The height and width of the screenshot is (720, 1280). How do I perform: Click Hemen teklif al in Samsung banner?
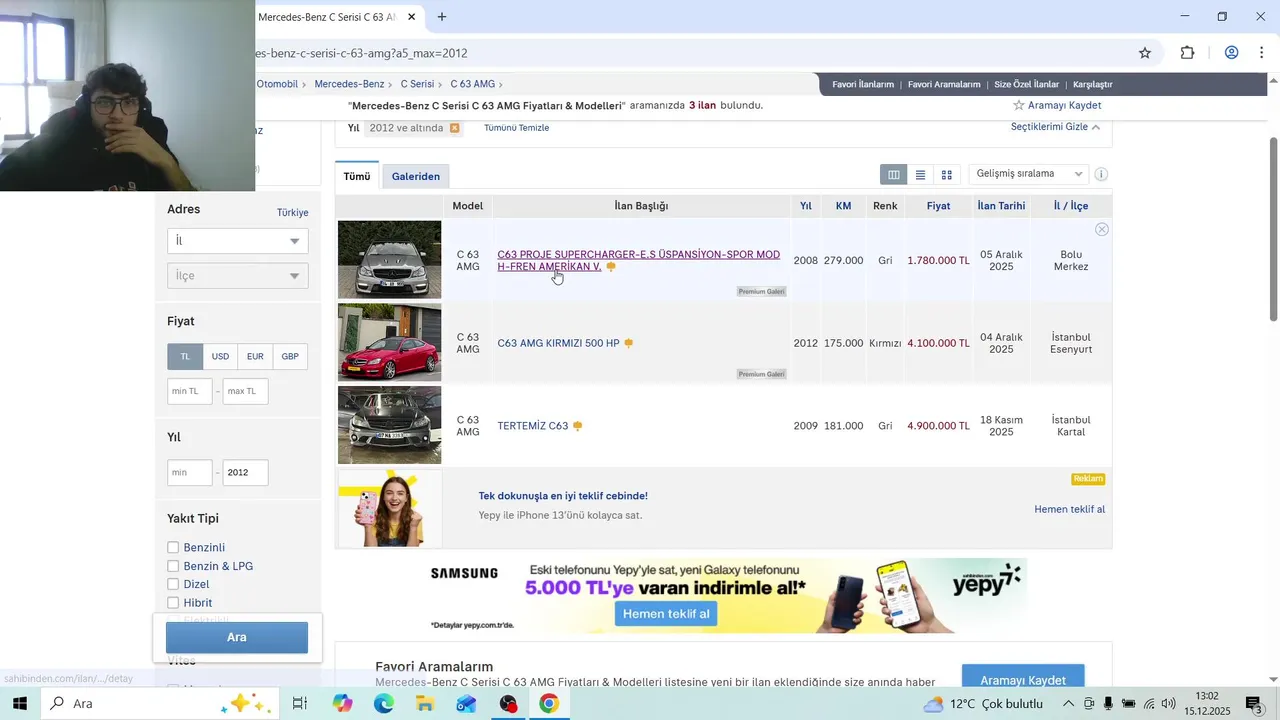click(666, 614)
